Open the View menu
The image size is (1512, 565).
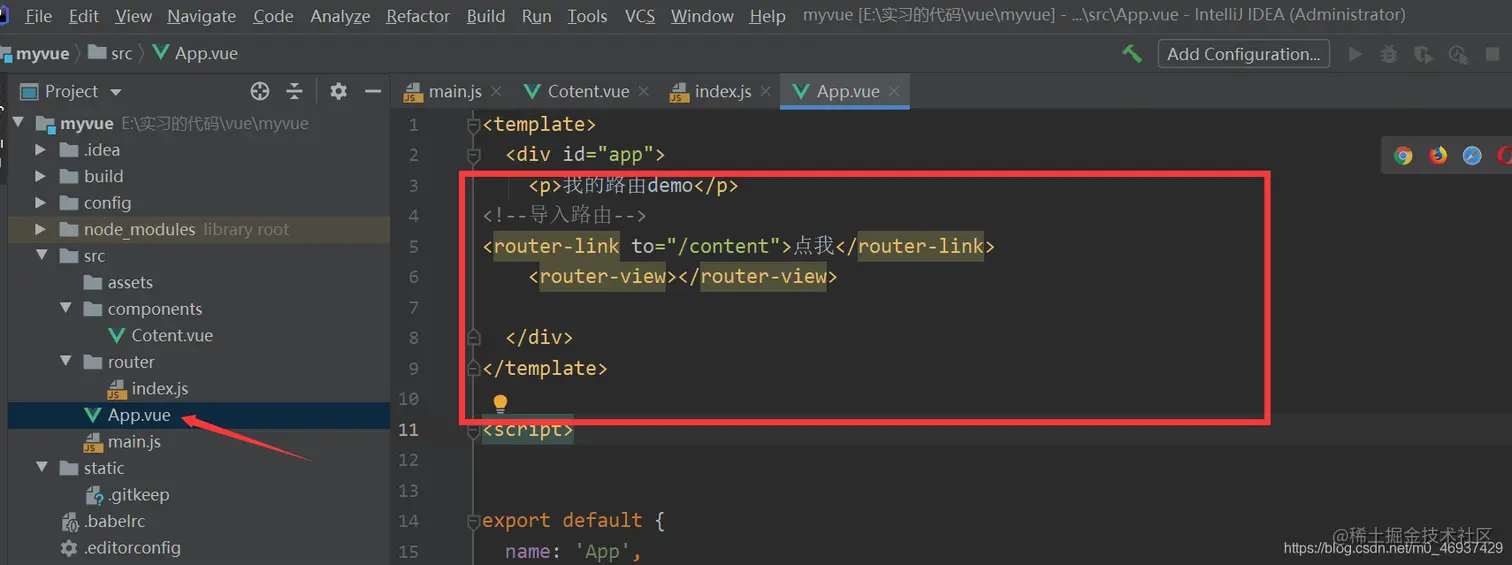click(133, 16)
